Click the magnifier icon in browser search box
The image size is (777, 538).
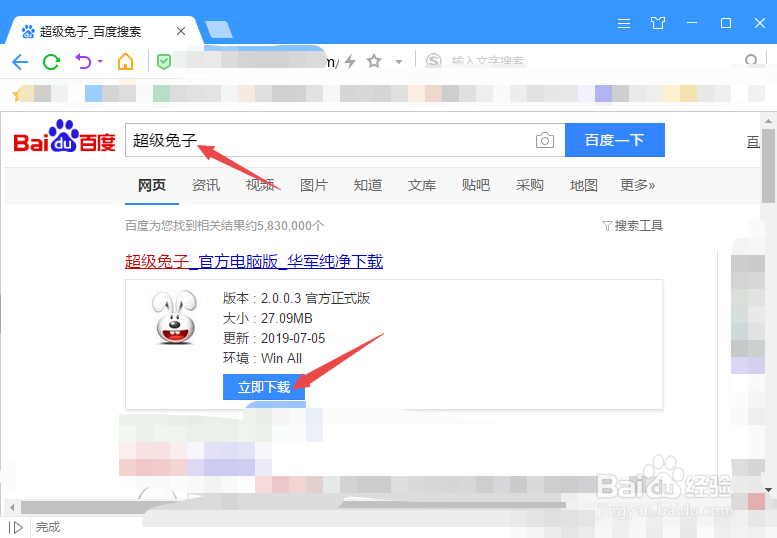751,61
